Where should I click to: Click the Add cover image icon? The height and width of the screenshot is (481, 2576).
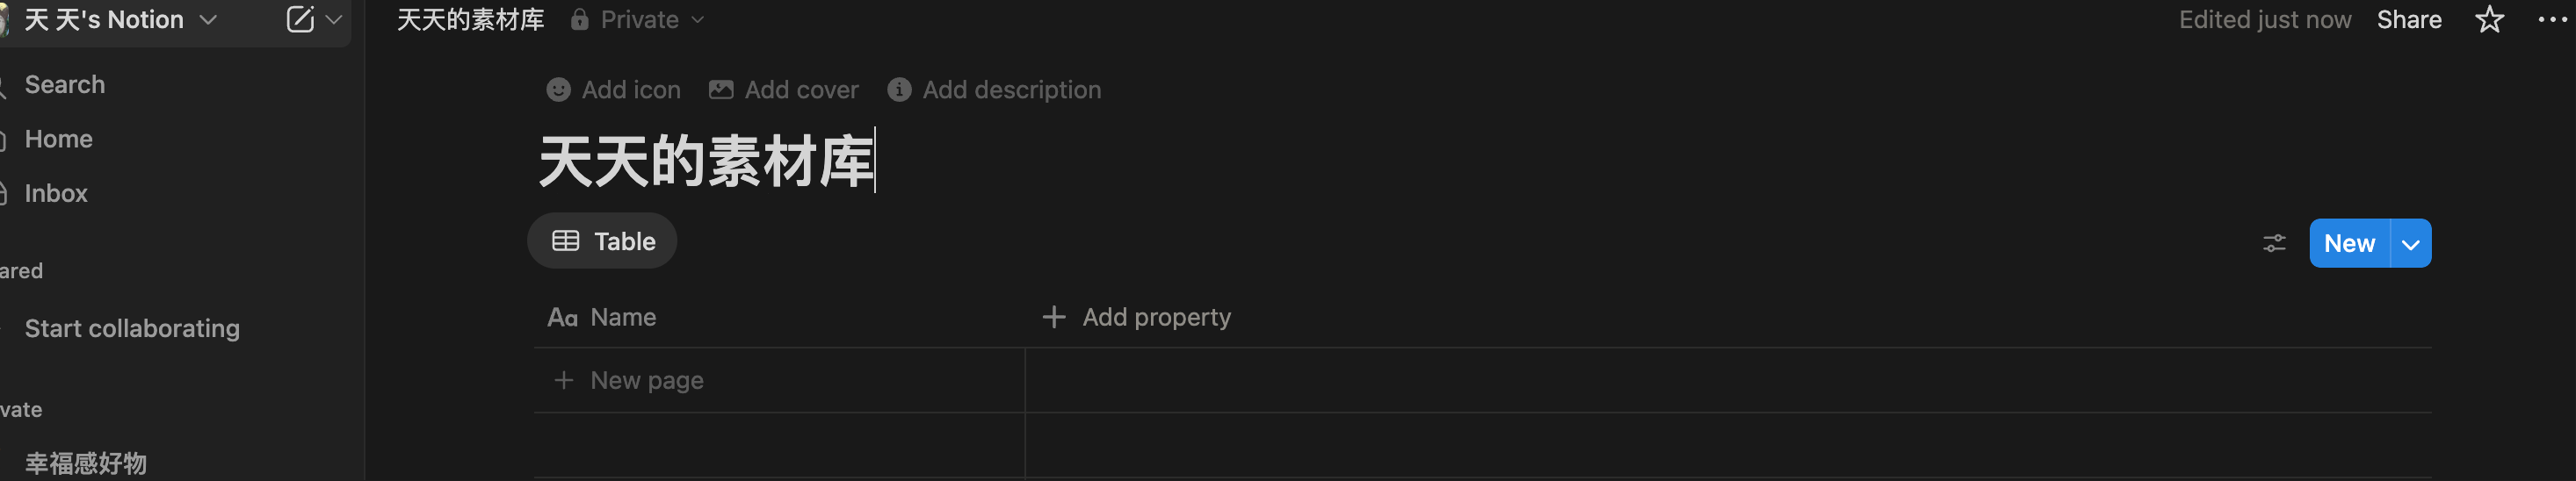pos(721,90)
